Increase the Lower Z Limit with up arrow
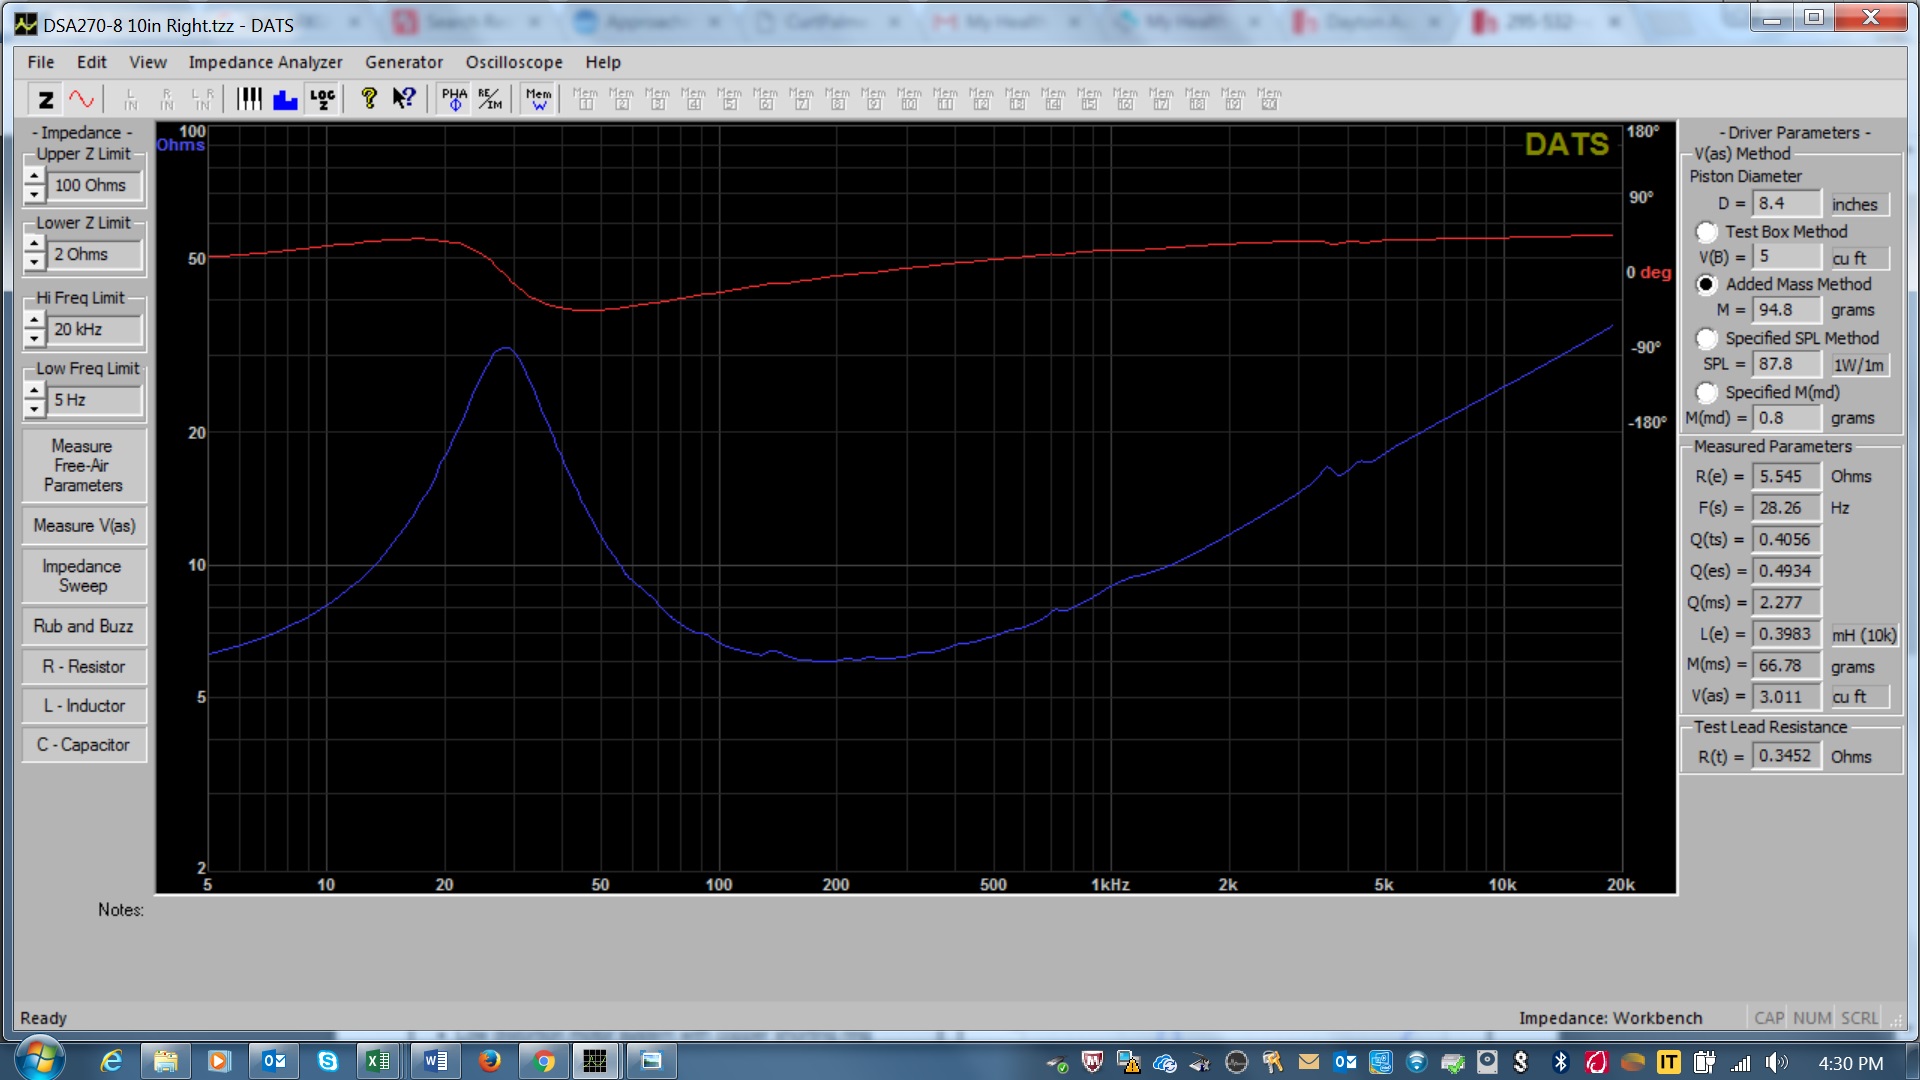 [x=34, y=246]
